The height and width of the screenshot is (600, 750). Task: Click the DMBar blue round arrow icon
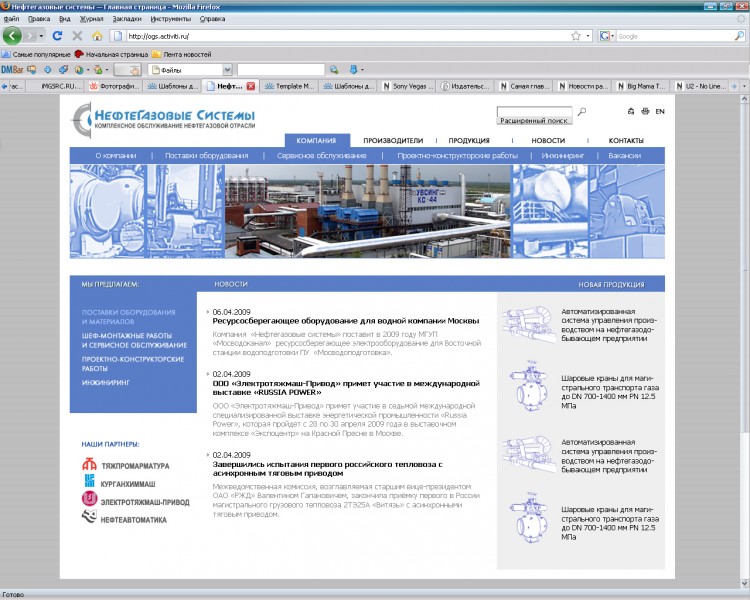[x=47, y=70]
